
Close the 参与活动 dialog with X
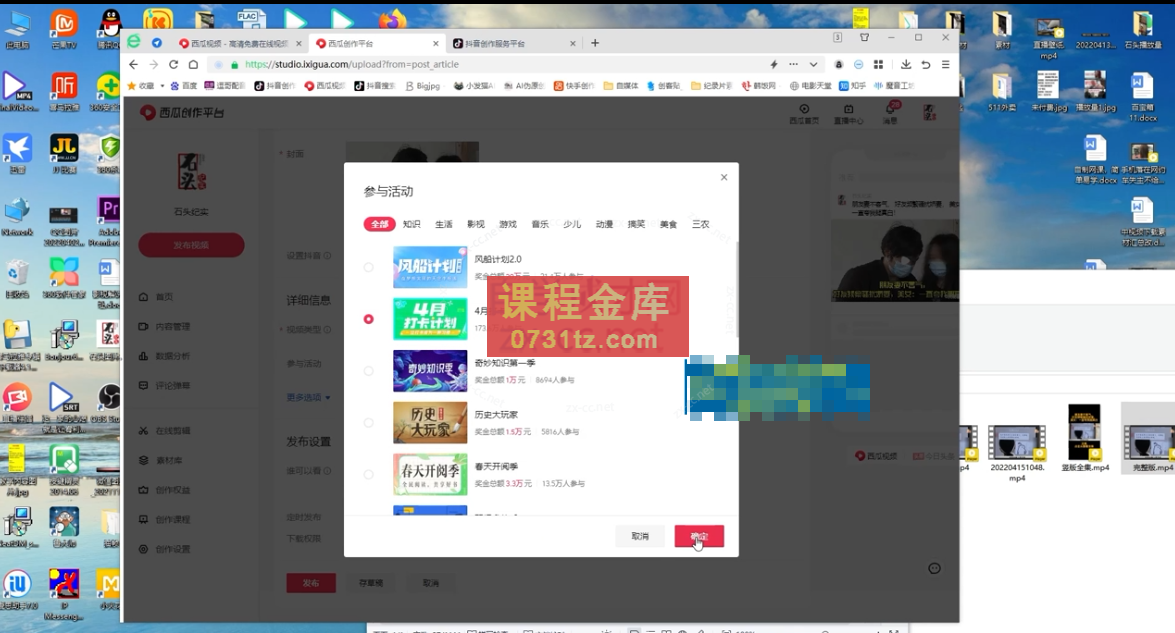pyautogui.click(x=724, y=178)
